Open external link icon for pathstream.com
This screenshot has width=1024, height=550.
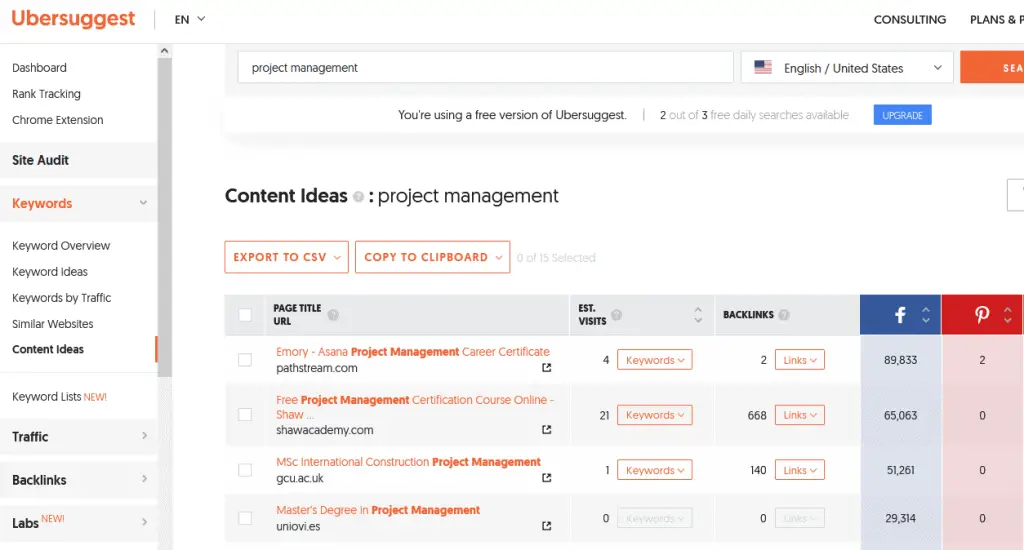(x=546, y=368)
